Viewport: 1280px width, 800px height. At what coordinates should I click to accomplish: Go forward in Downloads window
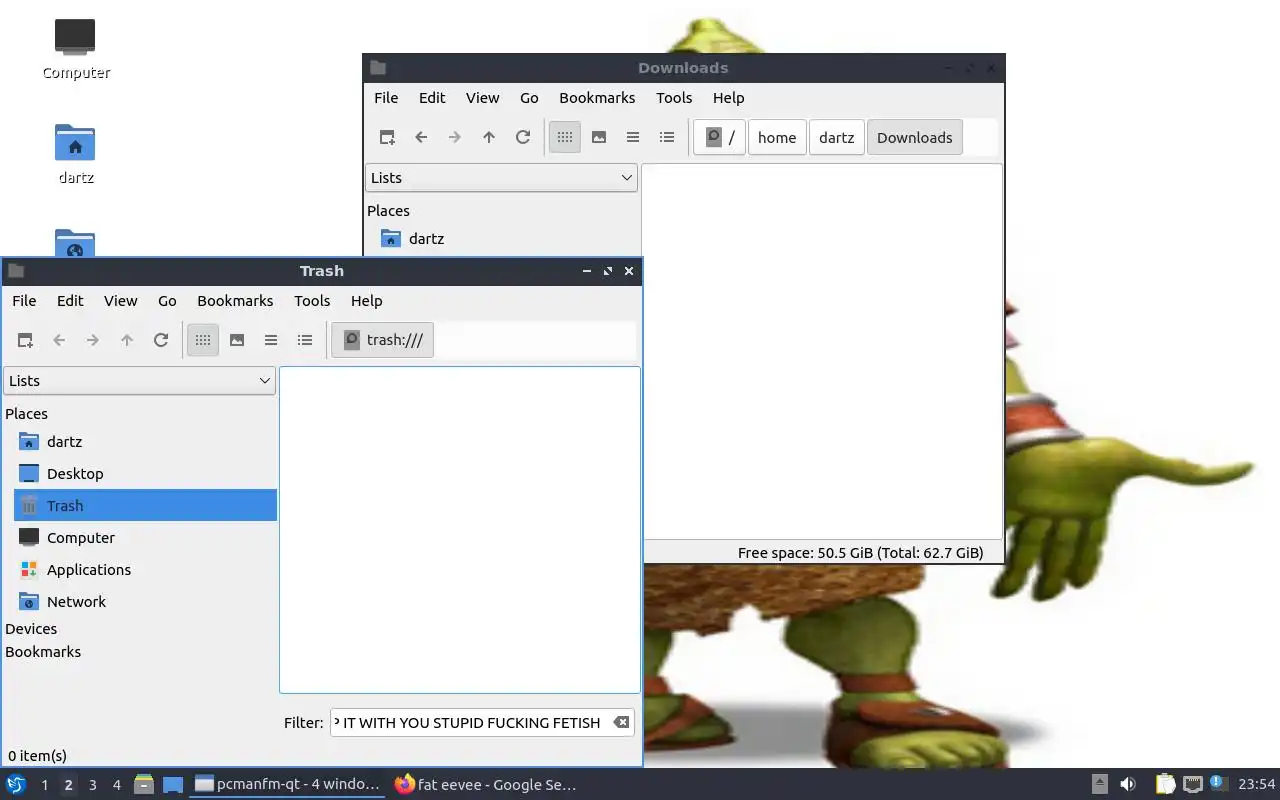tap(455, 137)
